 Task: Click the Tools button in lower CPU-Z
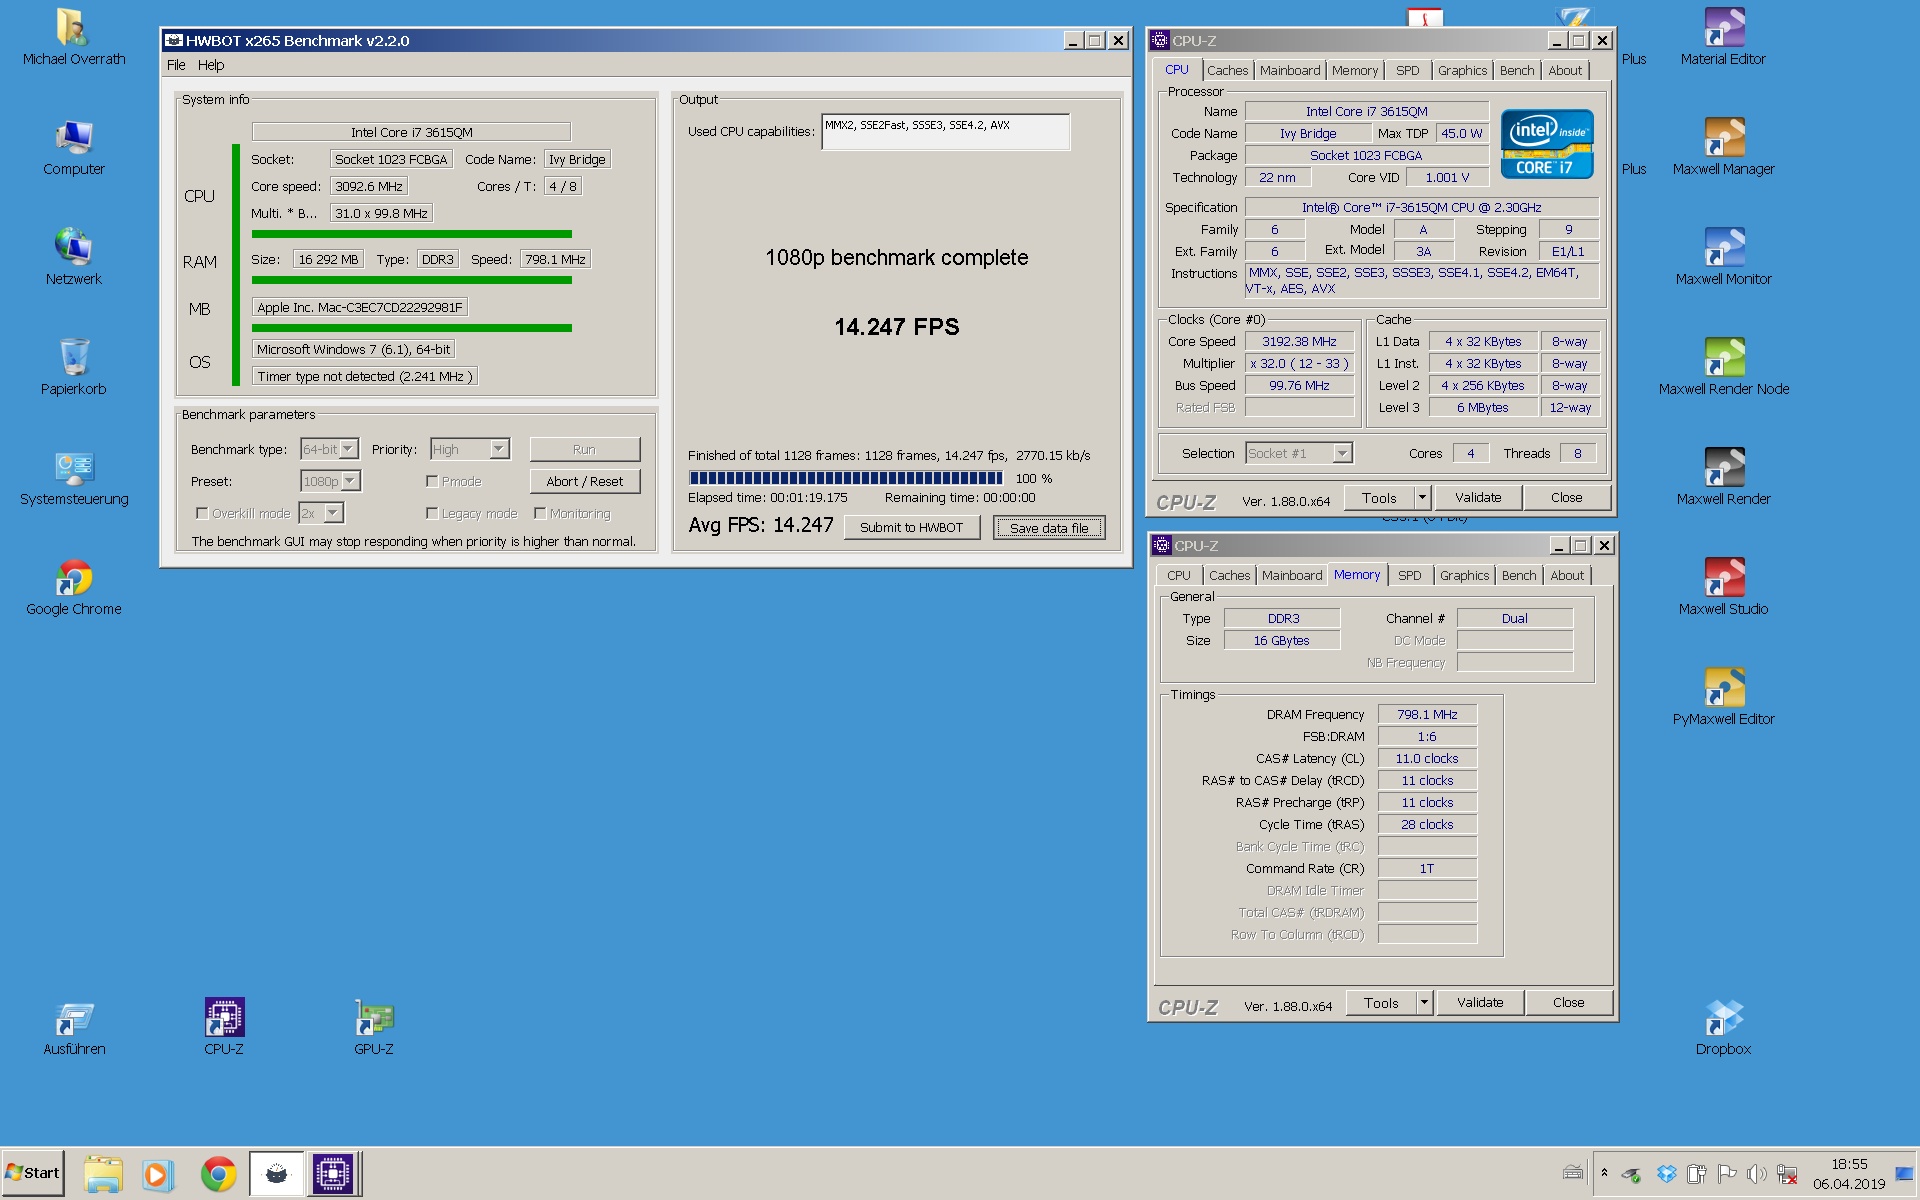1381,1002
